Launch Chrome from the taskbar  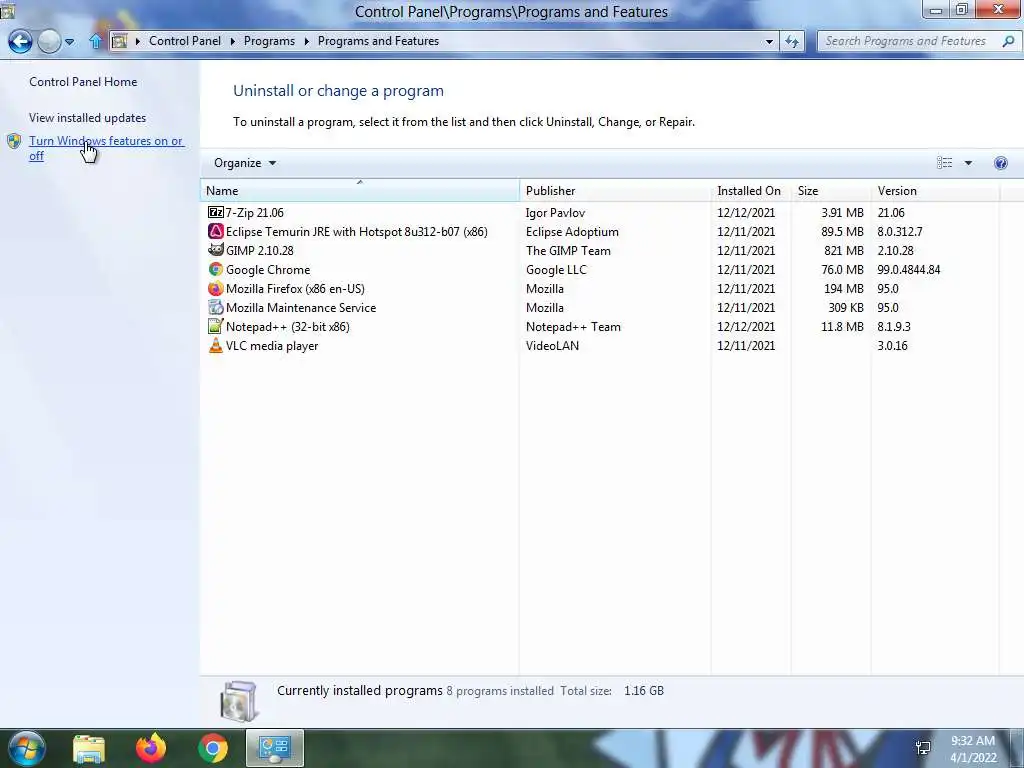click(213, 748)
